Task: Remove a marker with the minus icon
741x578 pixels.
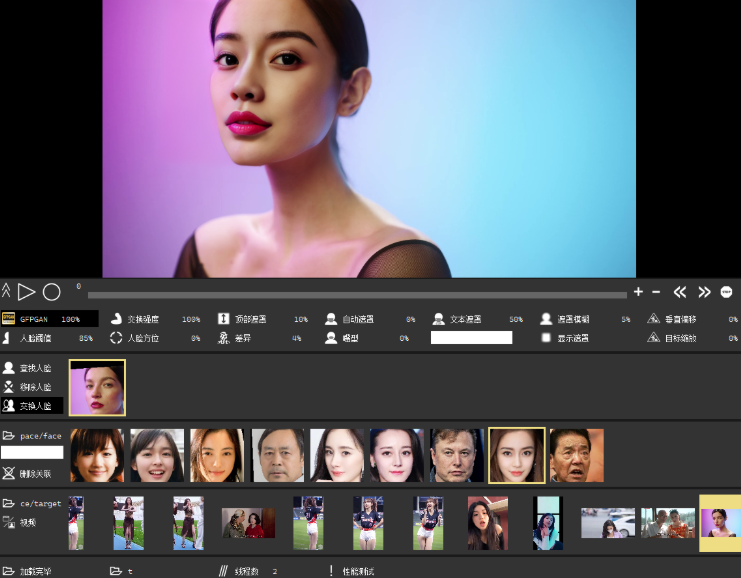Action: click(656, 292)
